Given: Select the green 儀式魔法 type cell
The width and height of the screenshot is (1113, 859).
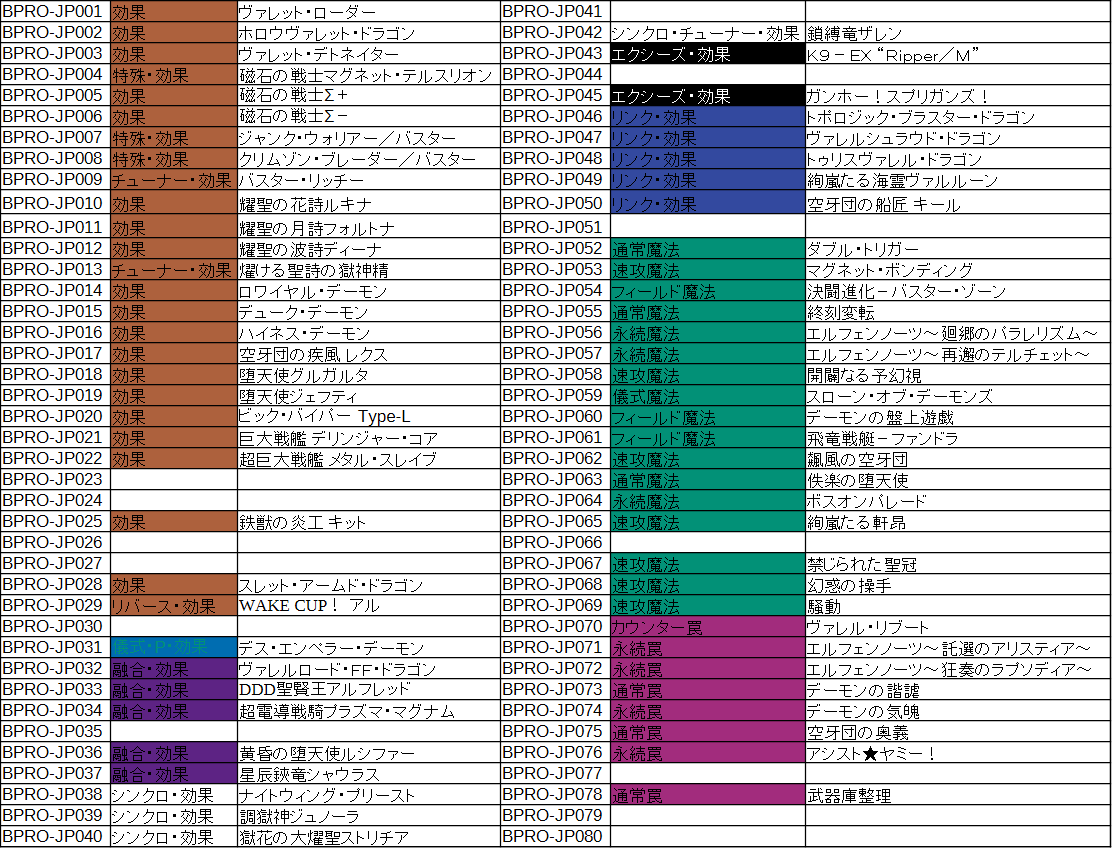Looking at the screenshot, I should coord(707,396).
